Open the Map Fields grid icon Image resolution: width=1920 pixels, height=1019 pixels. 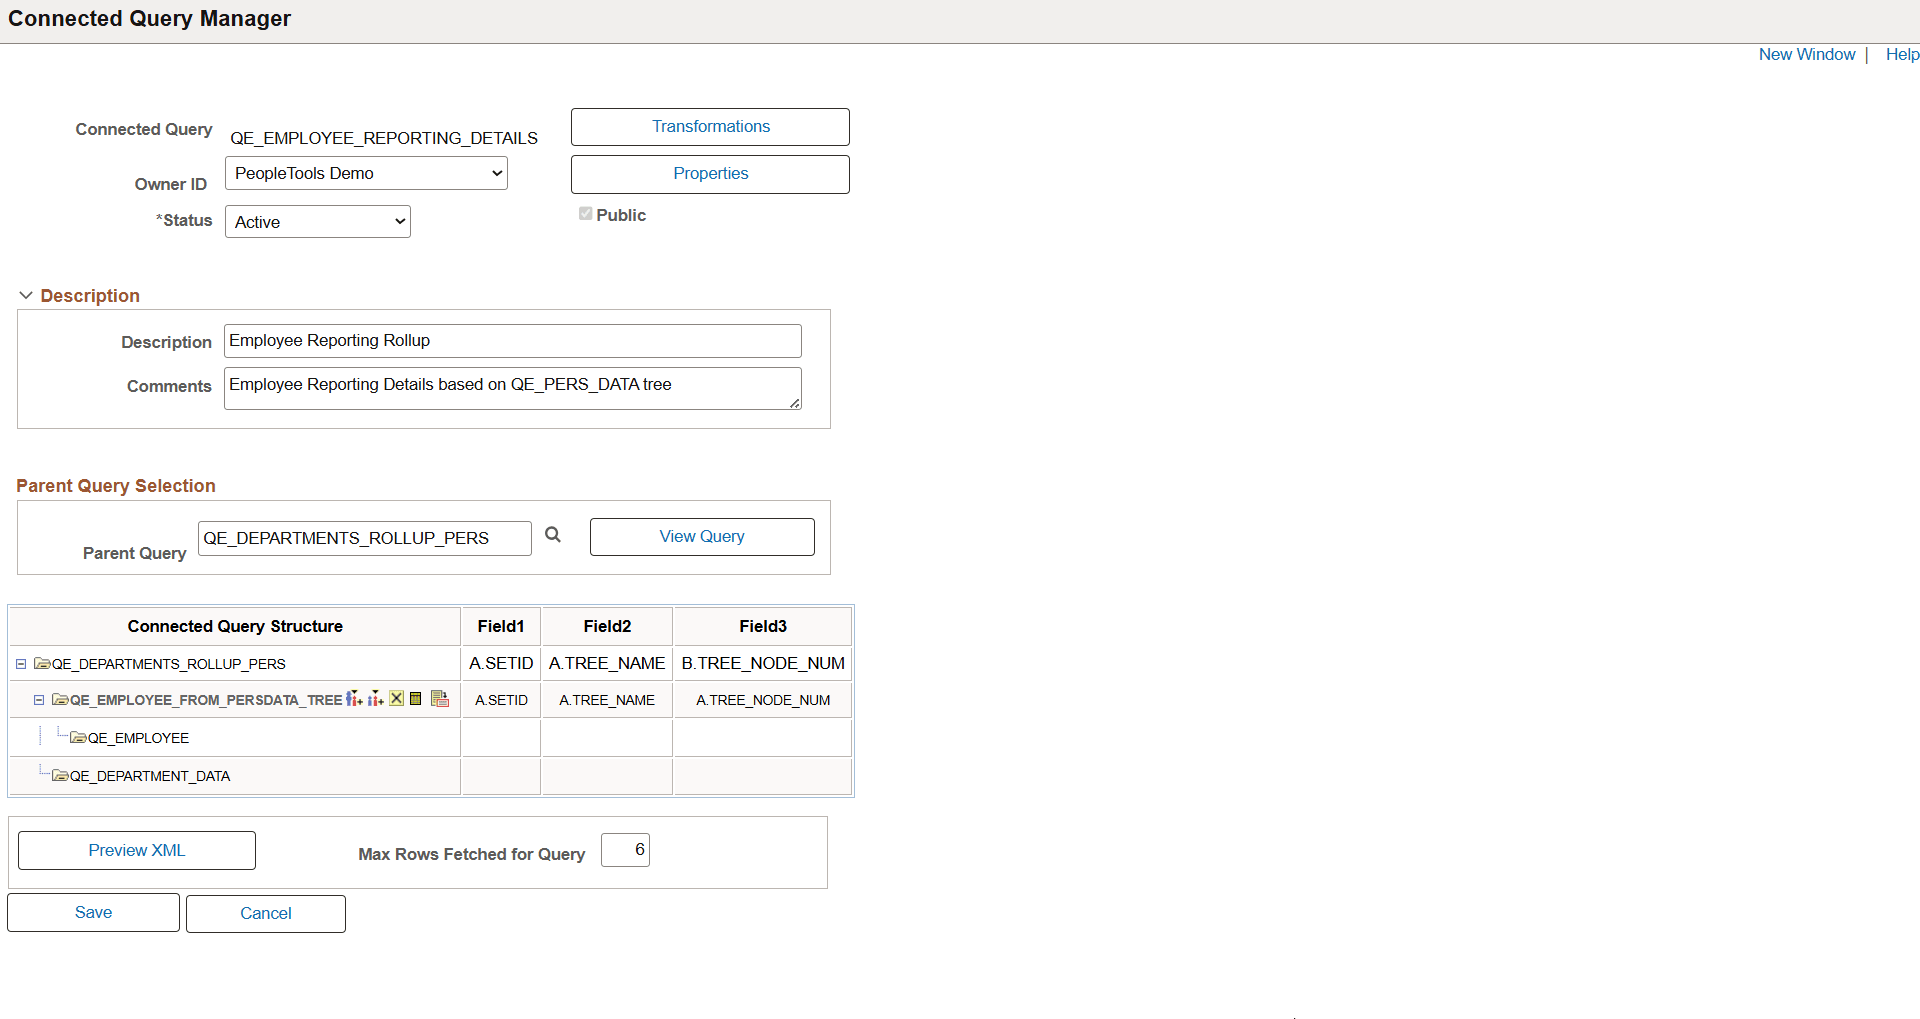click(415, 698)
